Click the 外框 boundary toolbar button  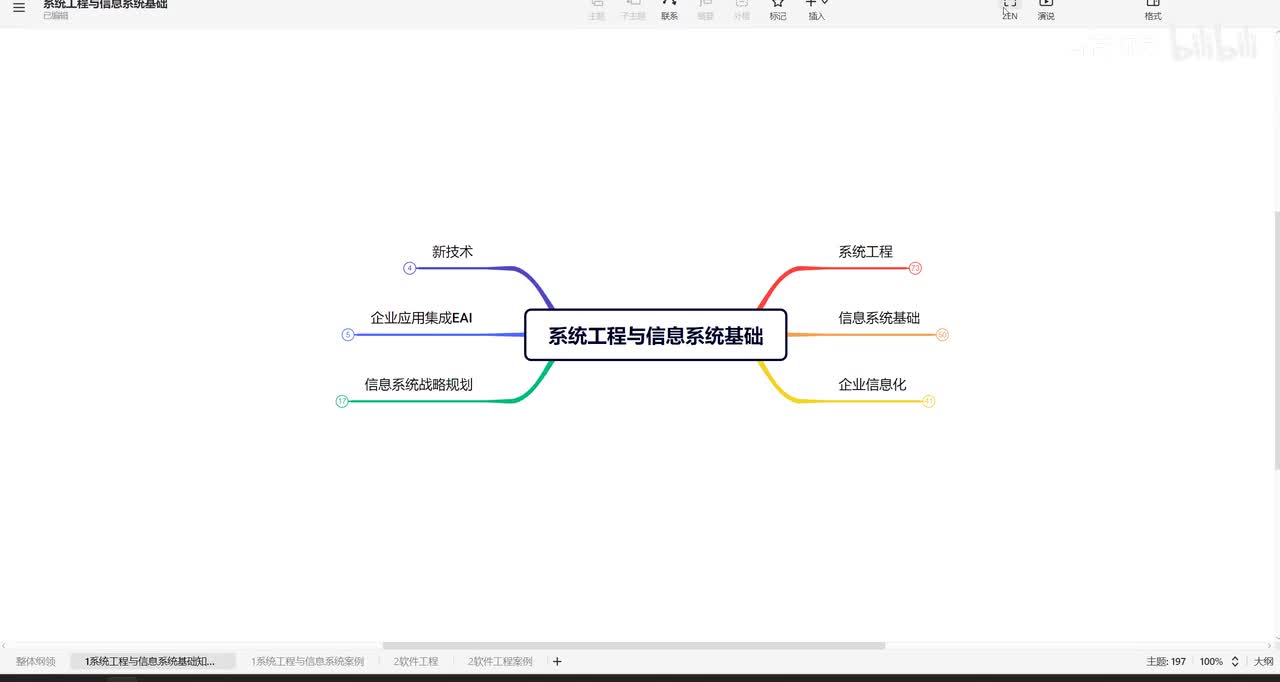click(x=742, y=9)
